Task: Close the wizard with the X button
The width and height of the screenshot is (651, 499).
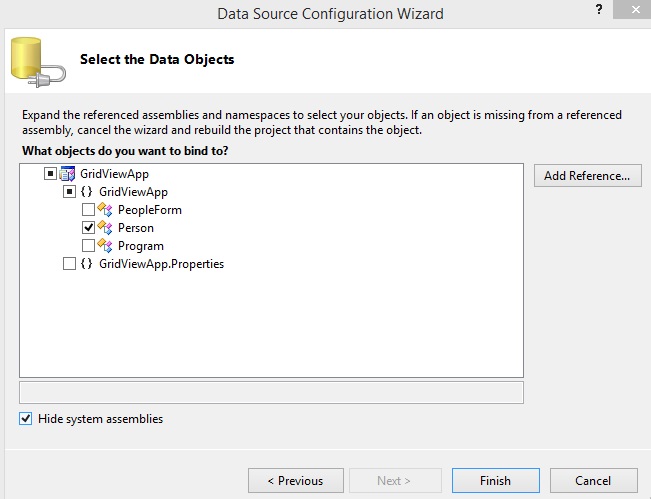Action: (x=630, y=14)
